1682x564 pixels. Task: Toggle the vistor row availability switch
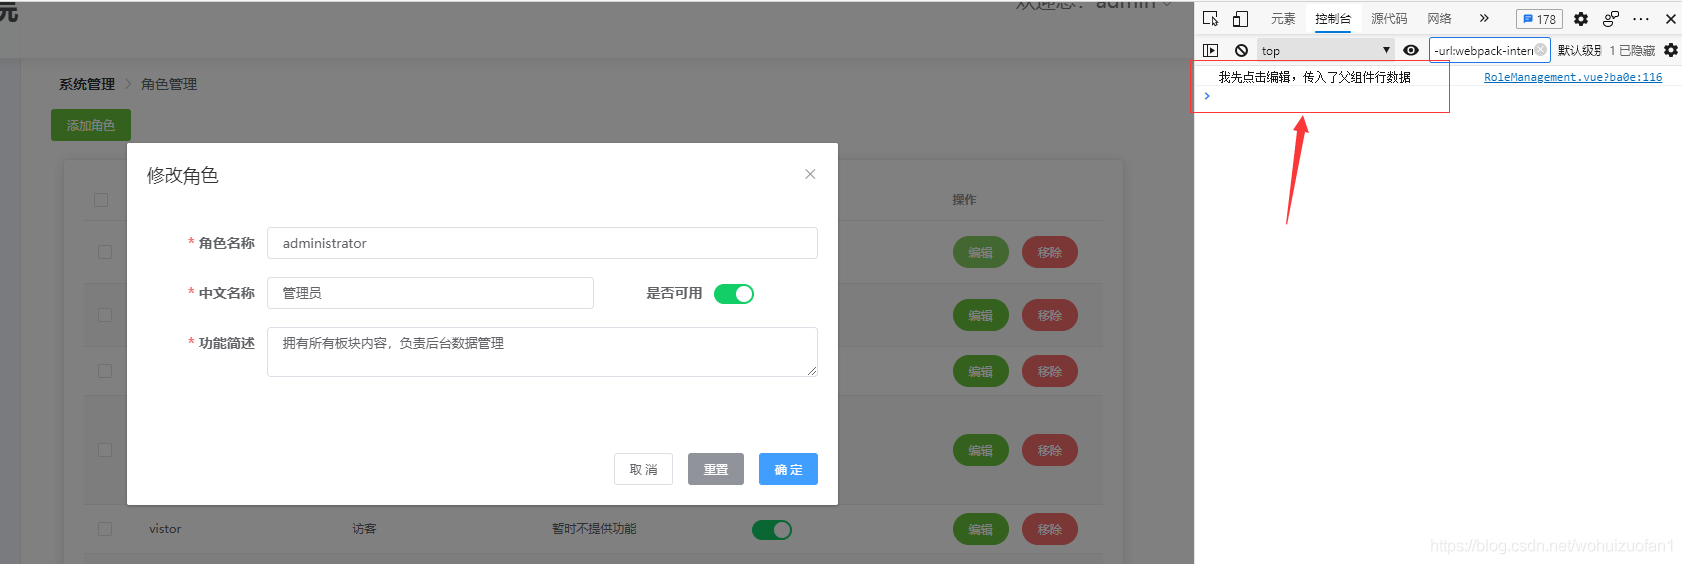tap(771, 529)
